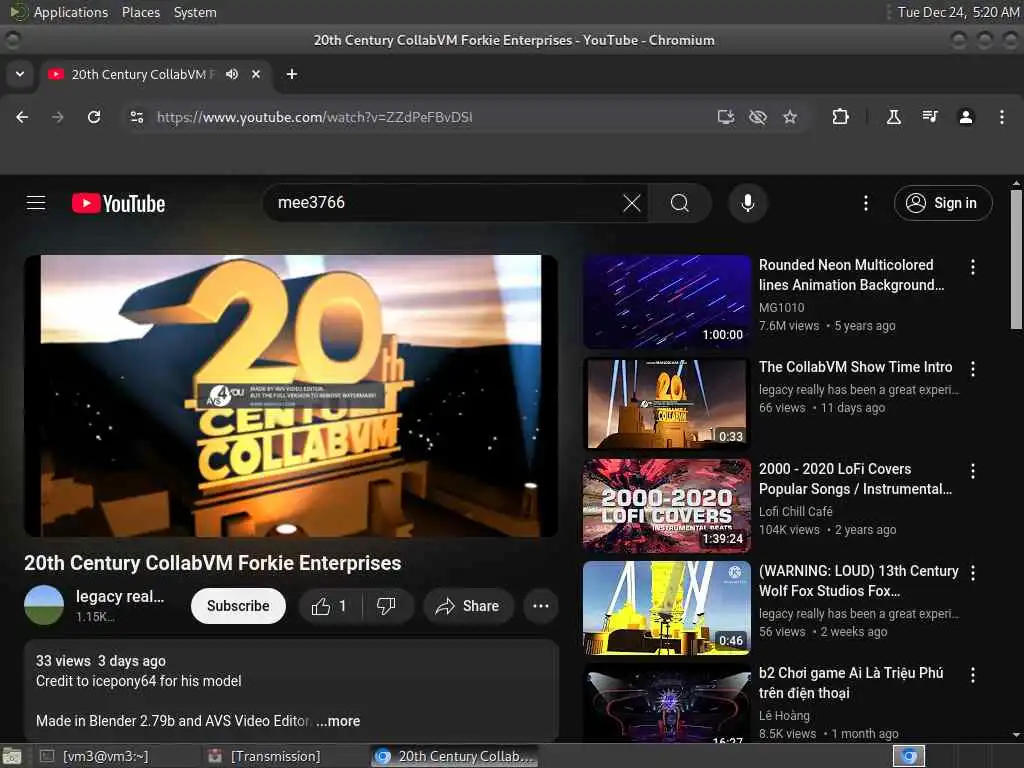Image resolution: width=1024 pixels, height=768 pixels.
Task: Clear the search box with X icon
Action: click(x=632, y=203)
